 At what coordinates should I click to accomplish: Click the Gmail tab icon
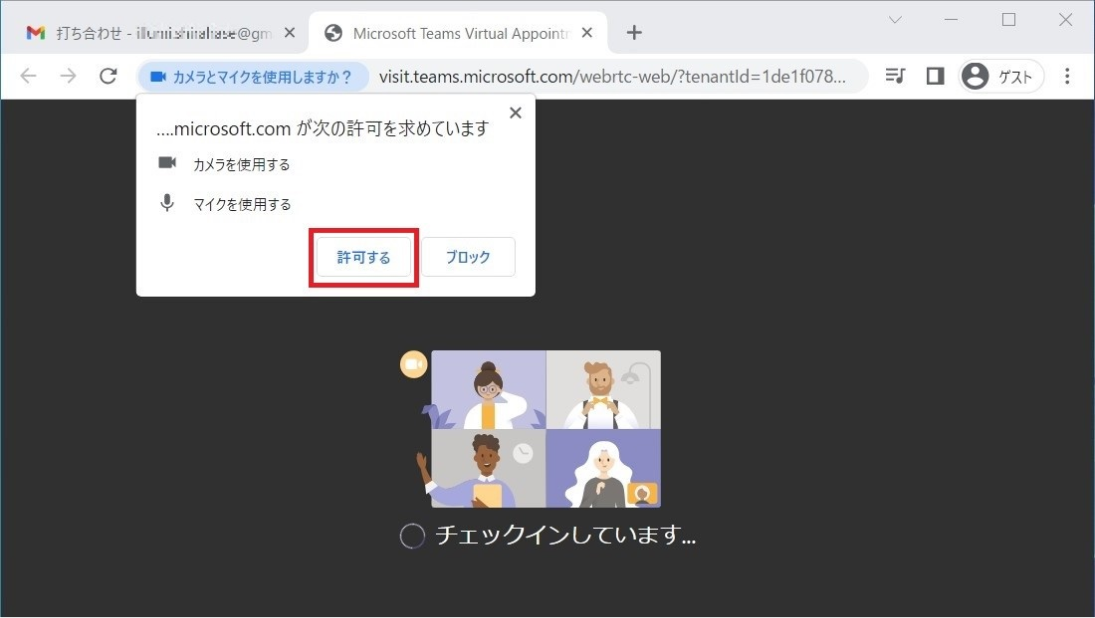[36, 33]
